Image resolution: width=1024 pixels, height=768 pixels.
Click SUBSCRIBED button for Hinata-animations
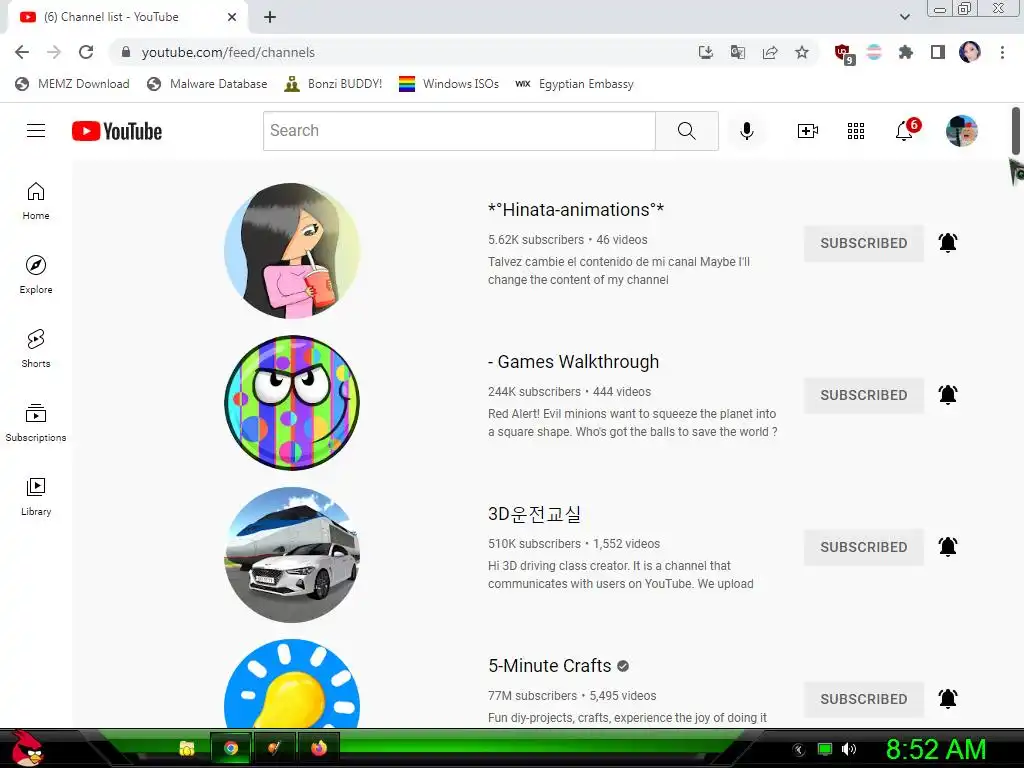[863, 243]
